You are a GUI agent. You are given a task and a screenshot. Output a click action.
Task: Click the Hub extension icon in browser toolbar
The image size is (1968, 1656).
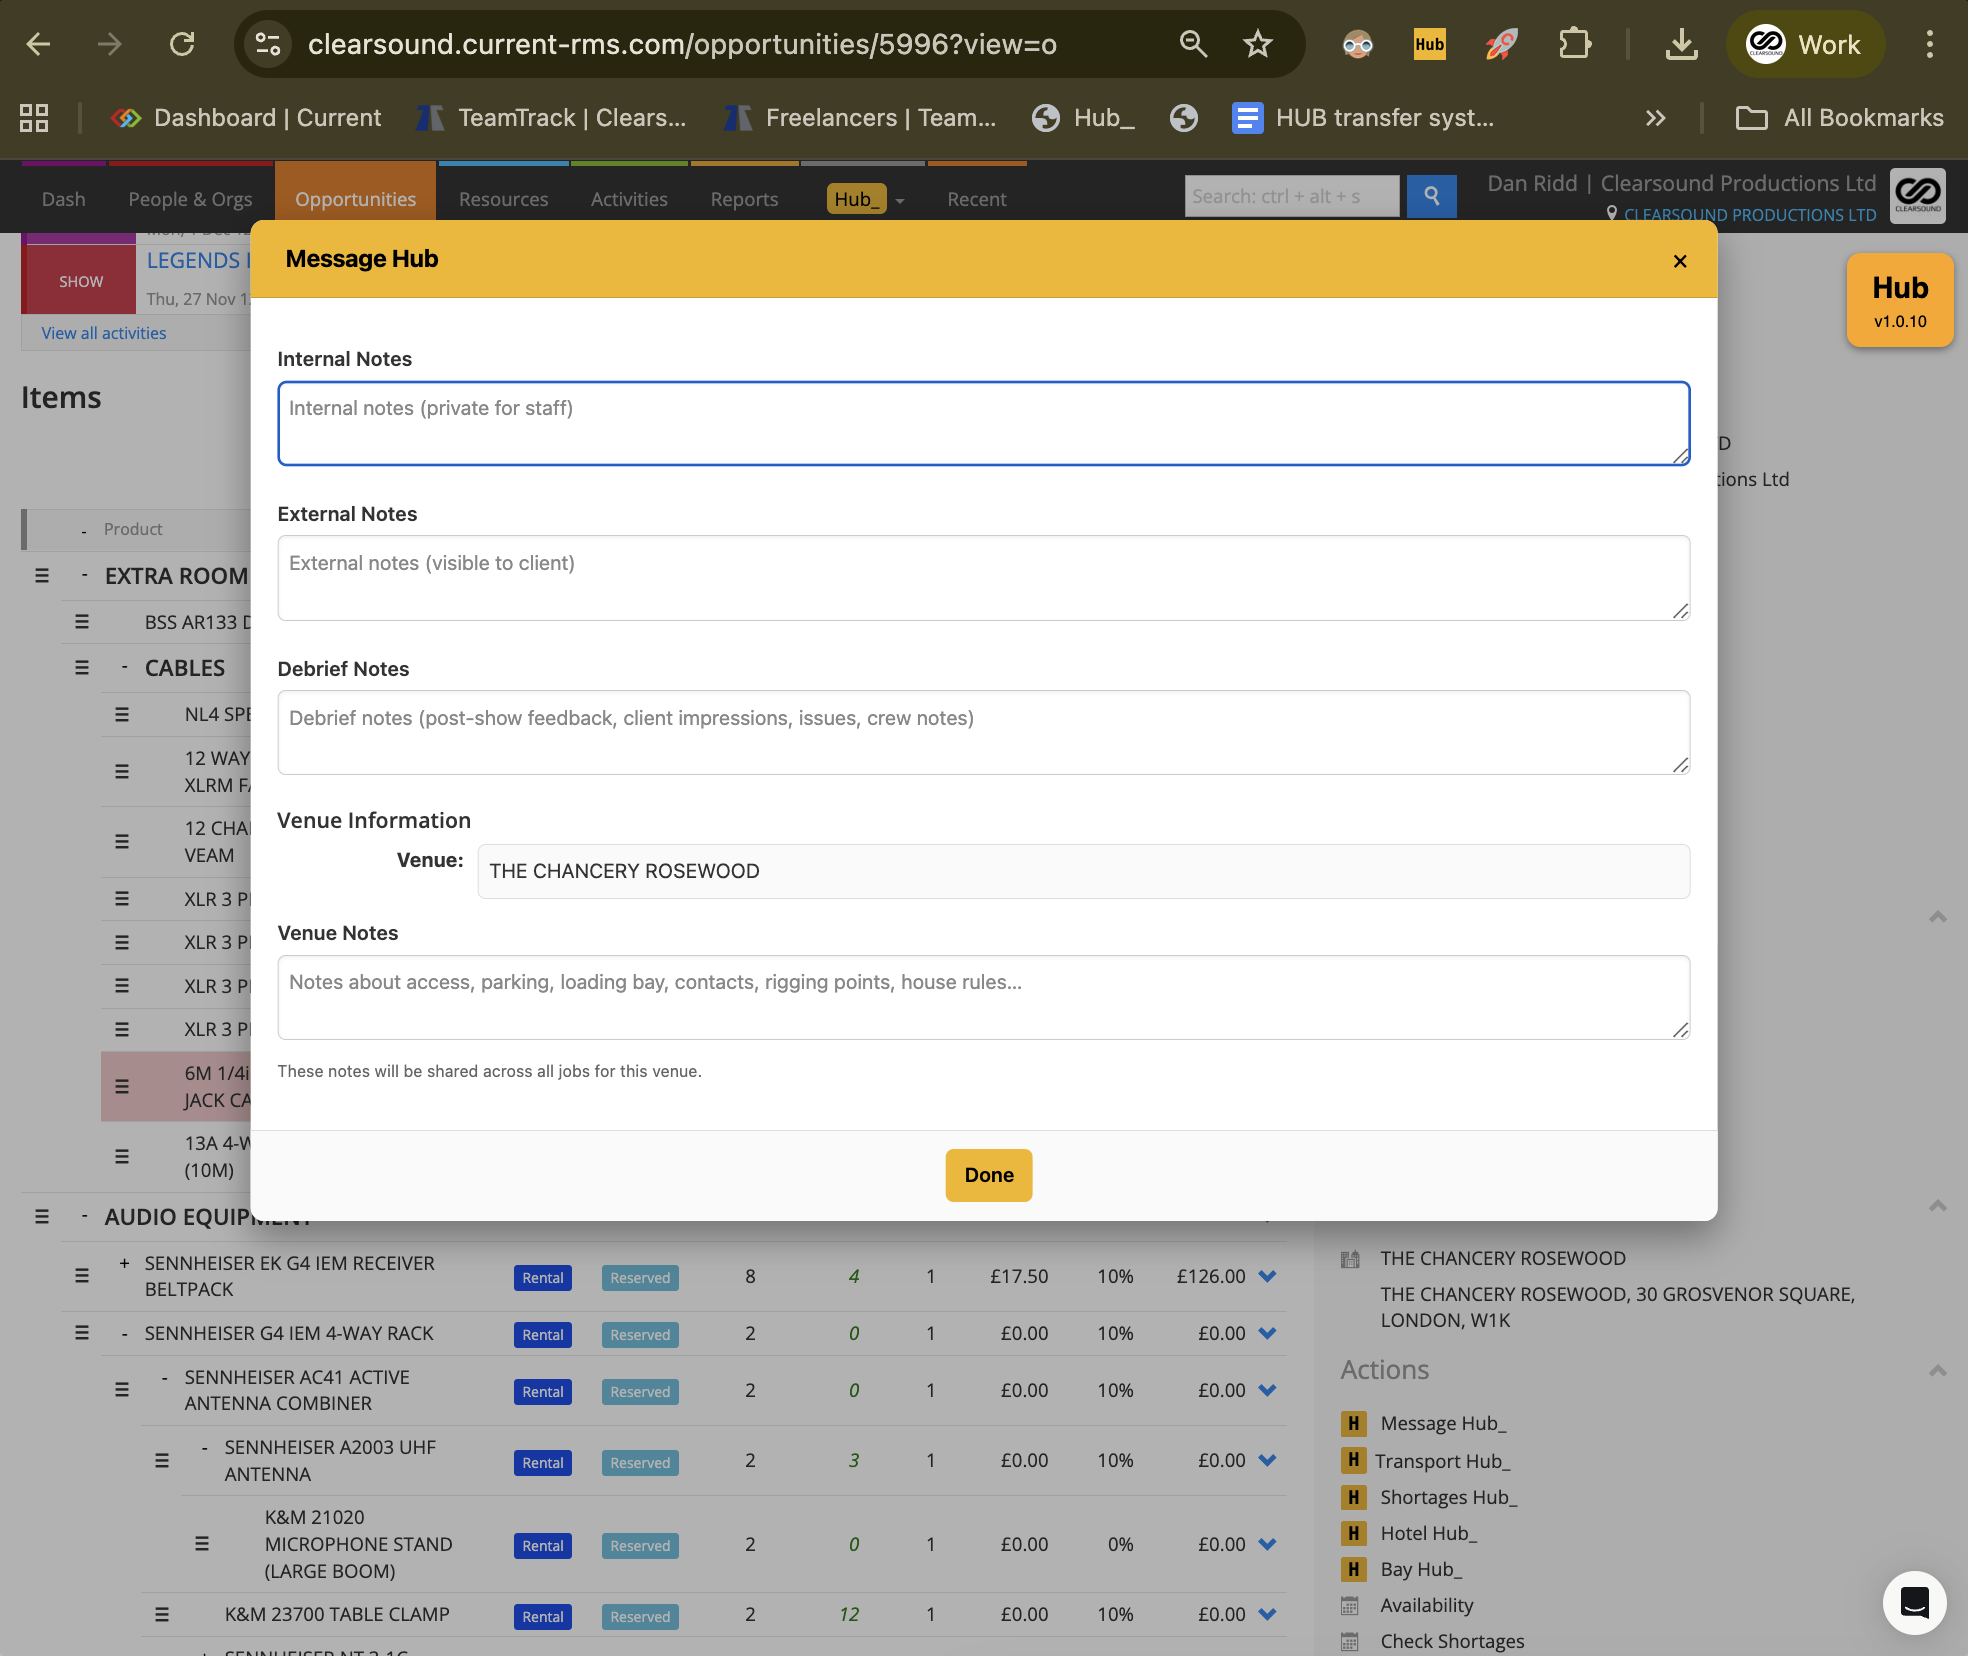(1429, 44)
